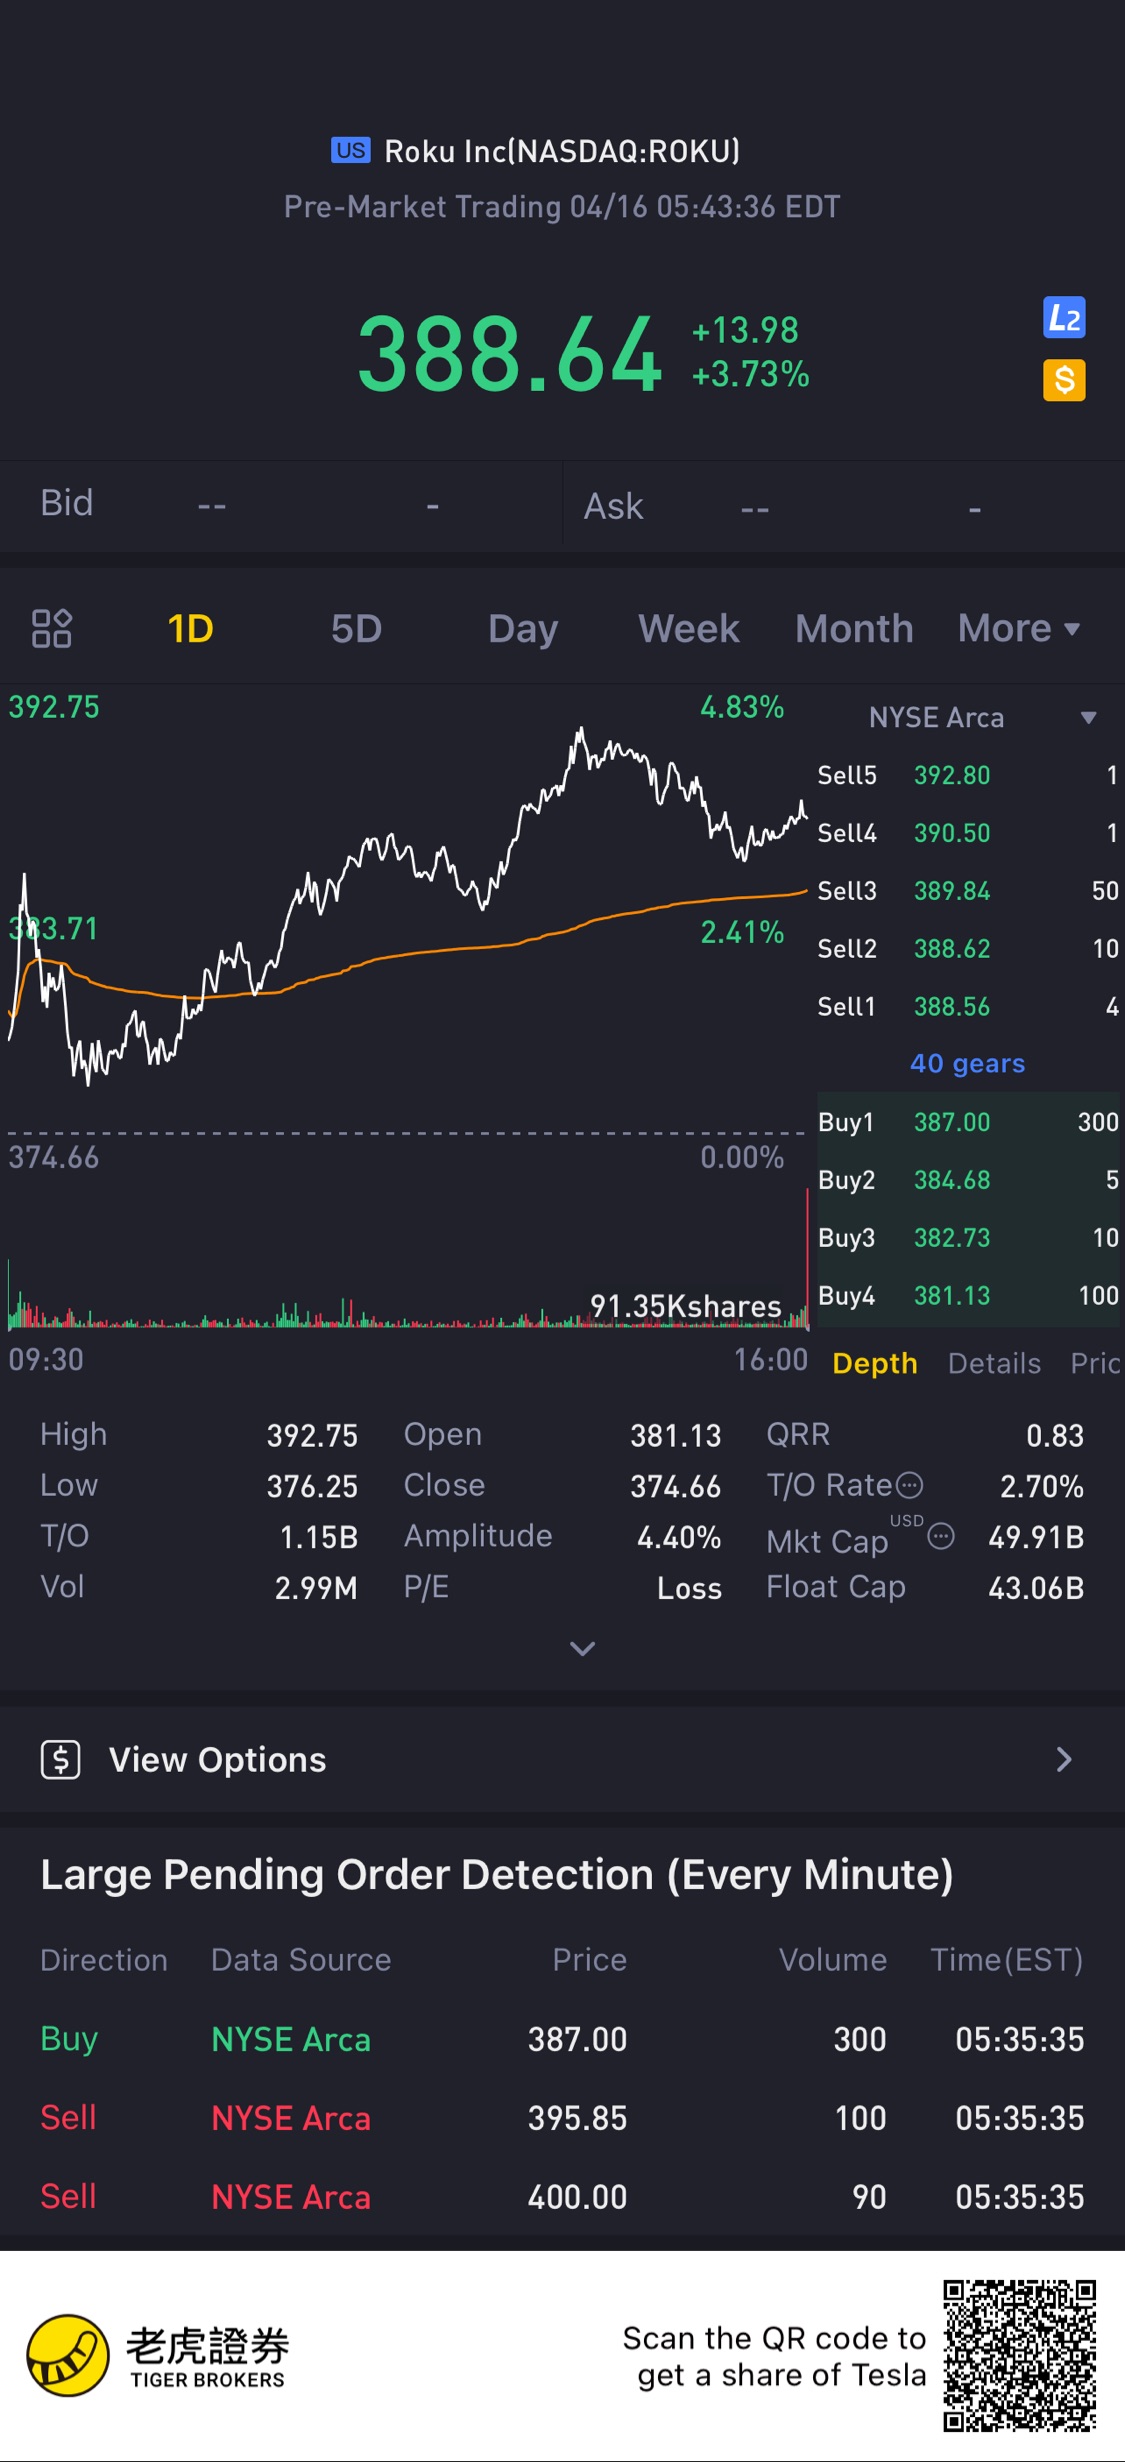Open View Options row arrow
This screenshot has width=1125, height=2462.
(x=1064, y=1759)
